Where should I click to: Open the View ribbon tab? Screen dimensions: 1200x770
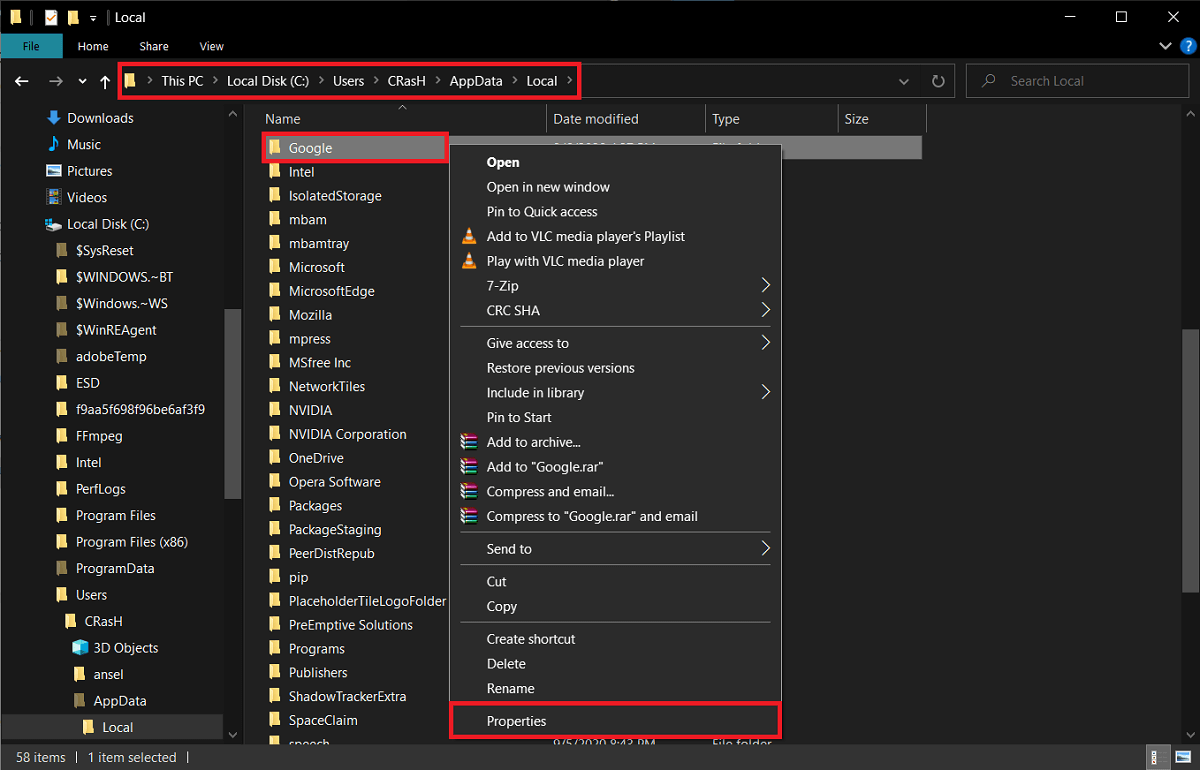pos(211,46)
